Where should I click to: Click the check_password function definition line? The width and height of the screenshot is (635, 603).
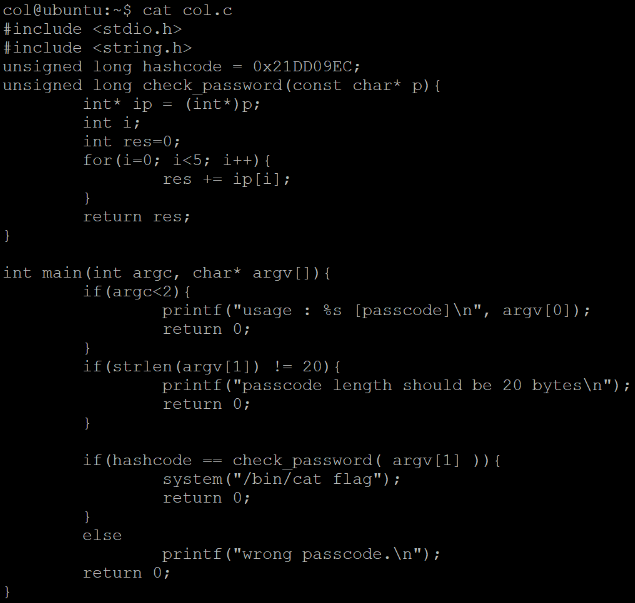click(221, 85)
